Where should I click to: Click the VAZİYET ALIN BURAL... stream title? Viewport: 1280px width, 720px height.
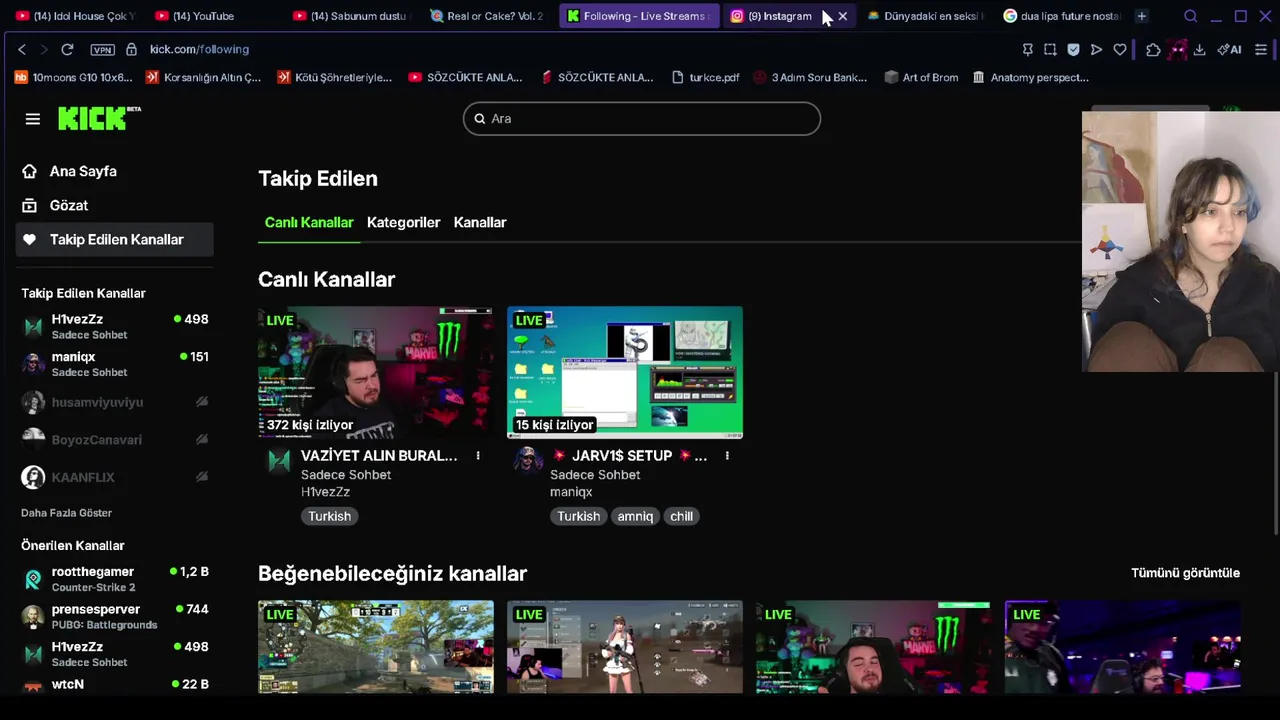(x=379, y=456)
